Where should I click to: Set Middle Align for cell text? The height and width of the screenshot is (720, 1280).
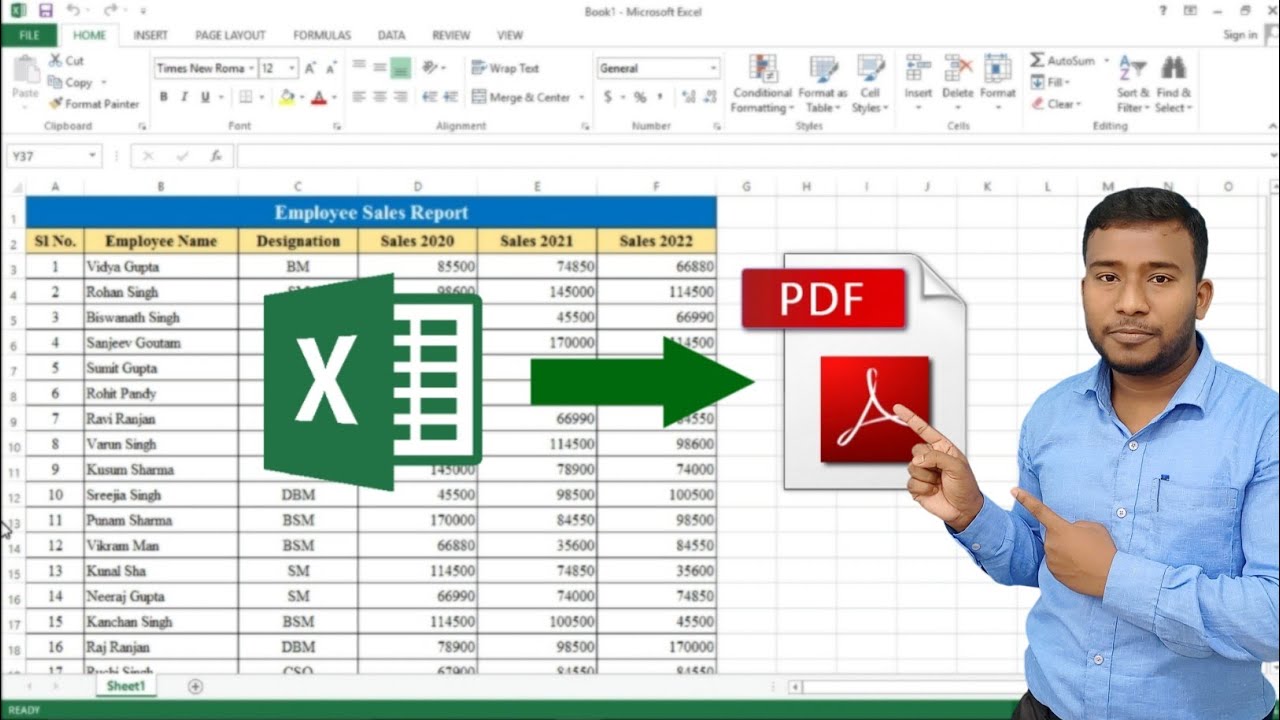coord(380,68)
